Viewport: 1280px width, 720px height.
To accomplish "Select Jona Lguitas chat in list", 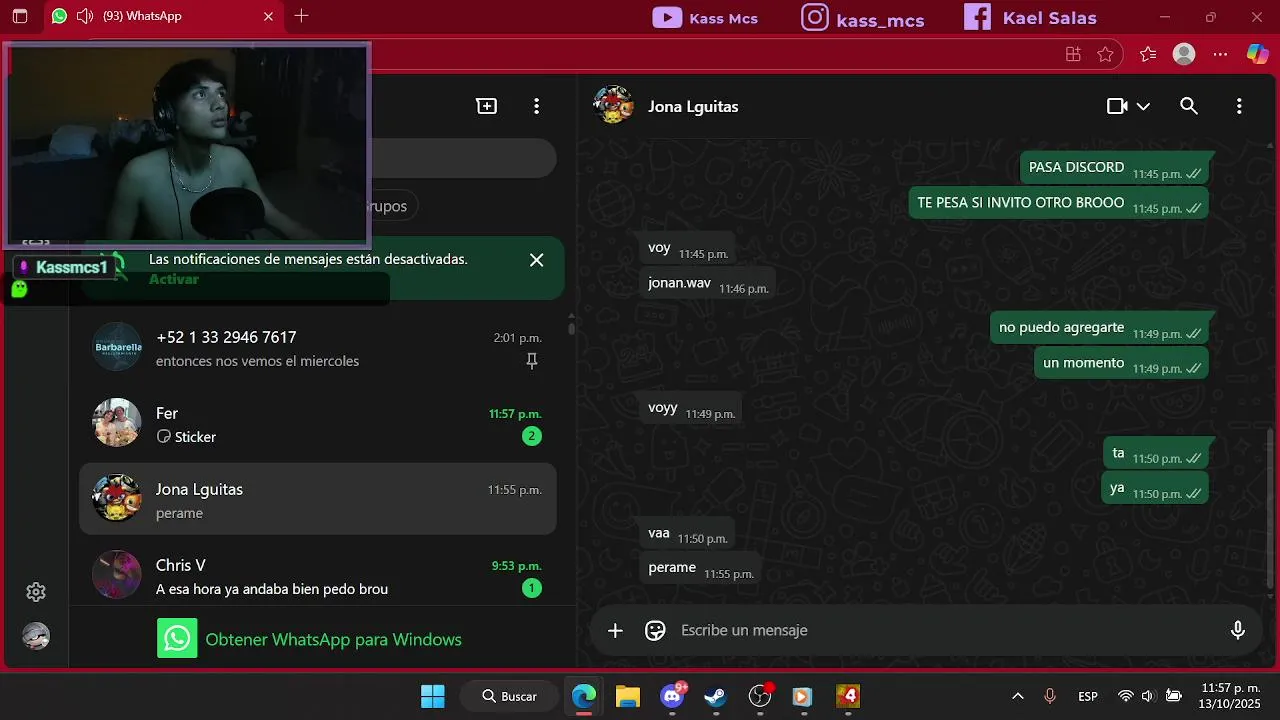I will (x=318, y=500).
